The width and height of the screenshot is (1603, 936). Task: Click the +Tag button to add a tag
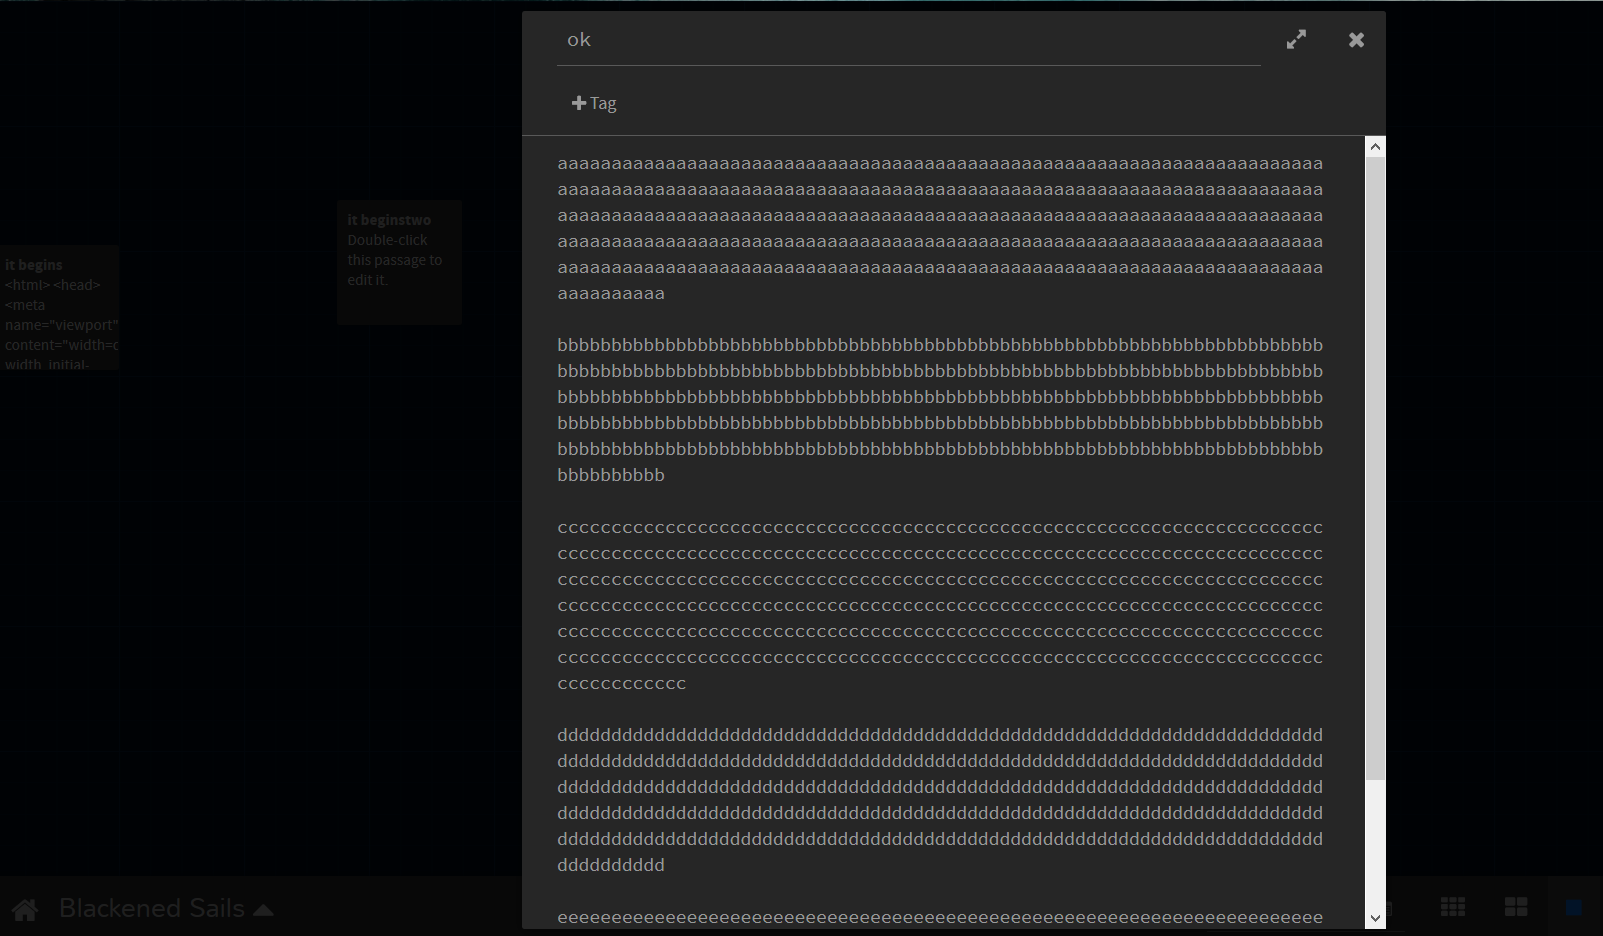tap(593, 102)
